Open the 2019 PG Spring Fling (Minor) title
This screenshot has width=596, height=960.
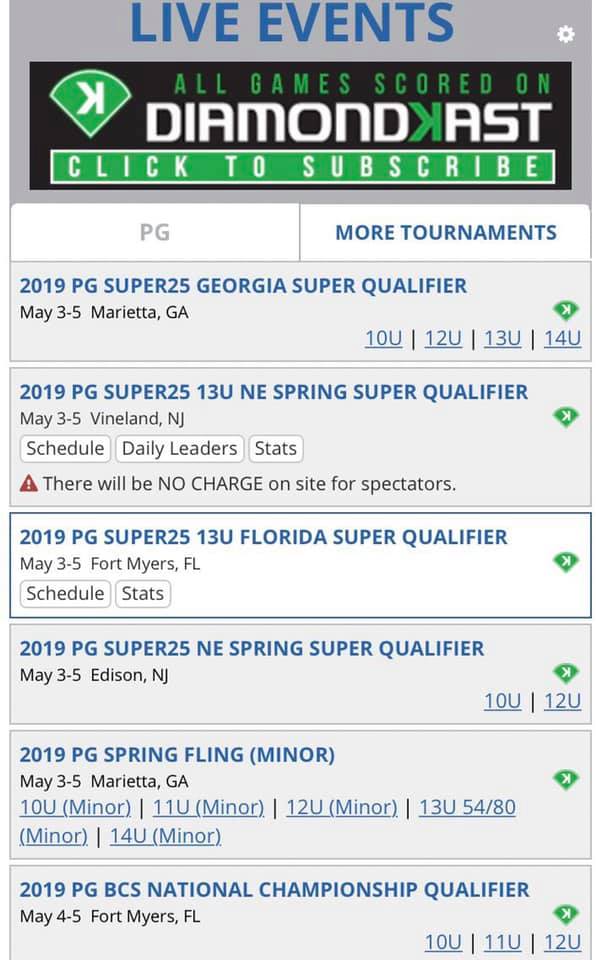click(177, 754)
